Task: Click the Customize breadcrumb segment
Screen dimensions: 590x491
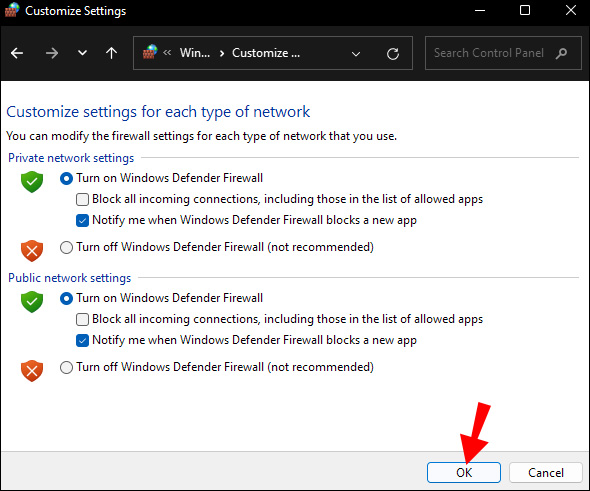Action: [x=266, y=53]
